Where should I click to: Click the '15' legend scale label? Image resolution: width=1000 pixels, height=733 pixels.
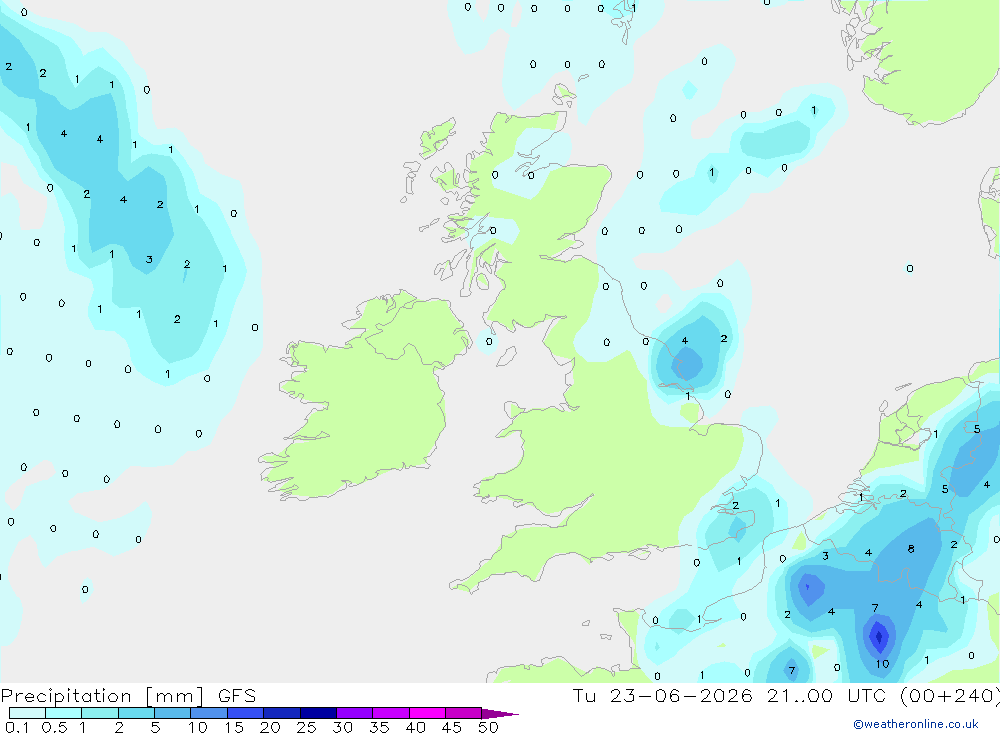[233, 727]
